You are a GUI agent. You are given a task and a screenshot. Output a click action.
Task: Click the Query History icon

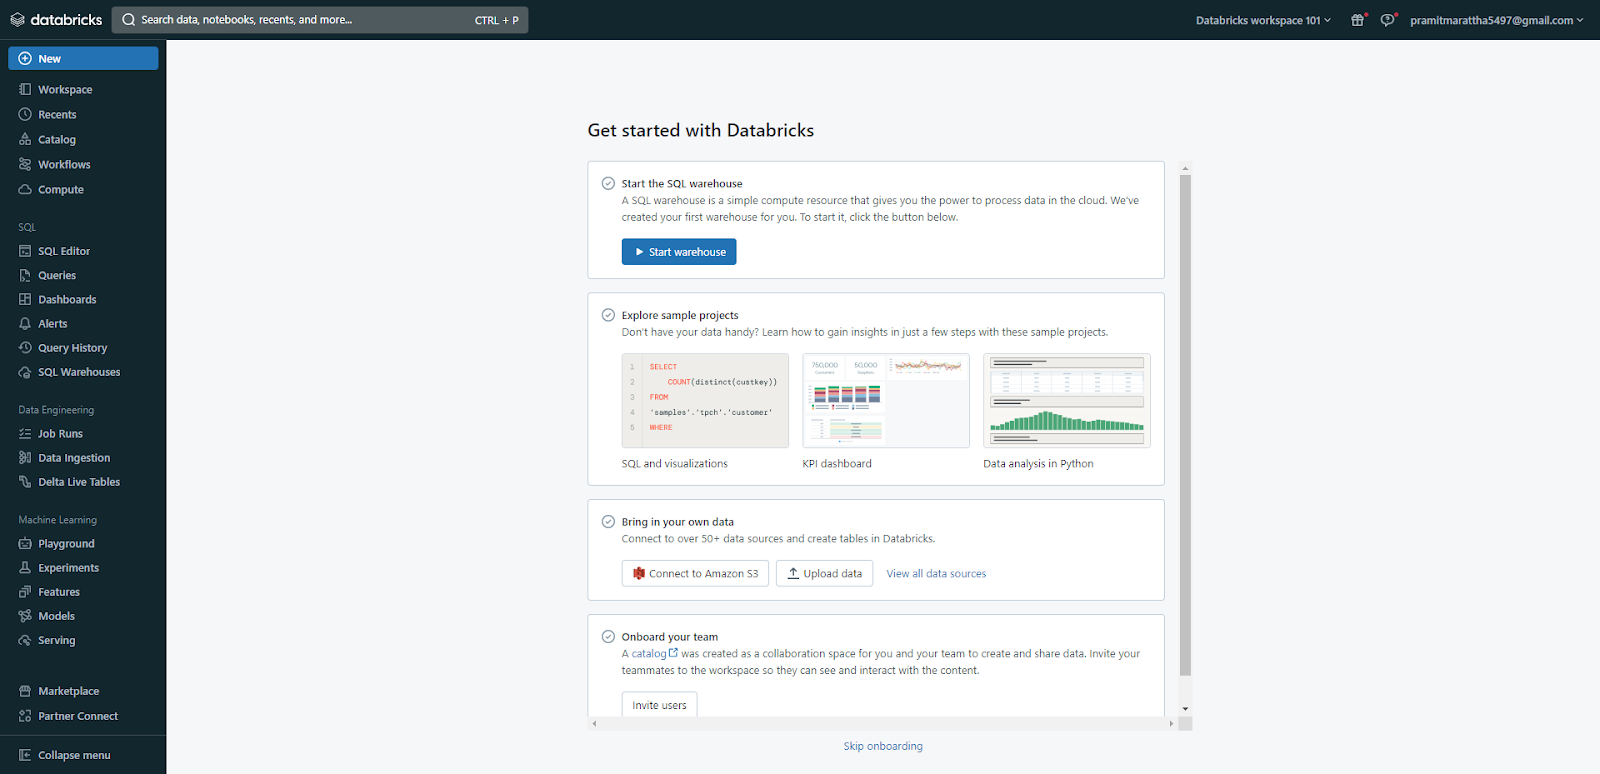pyautogui.click(x=25, y=347)
